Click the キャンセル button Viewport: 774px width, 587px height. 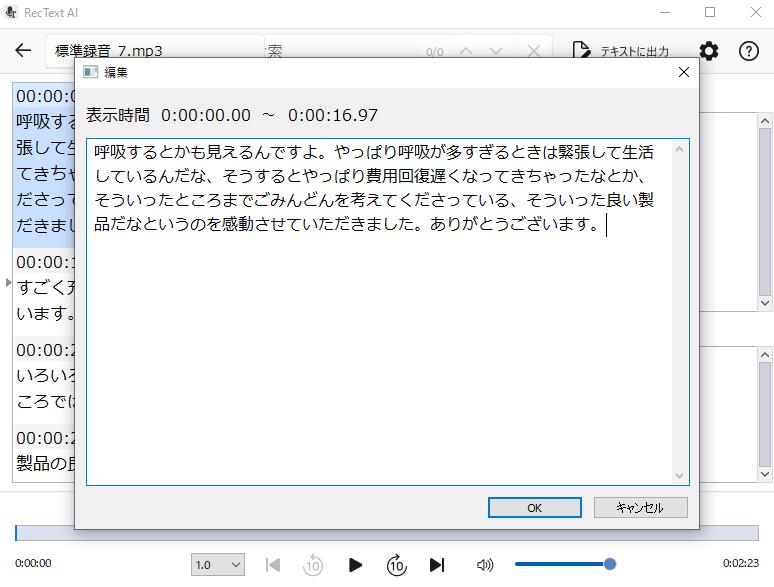[641, 508]
